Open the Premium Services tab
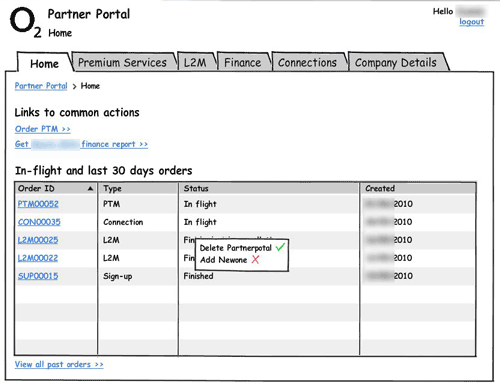Image resolution: width=500 pixels, height=386 pixels. point(122,62)
